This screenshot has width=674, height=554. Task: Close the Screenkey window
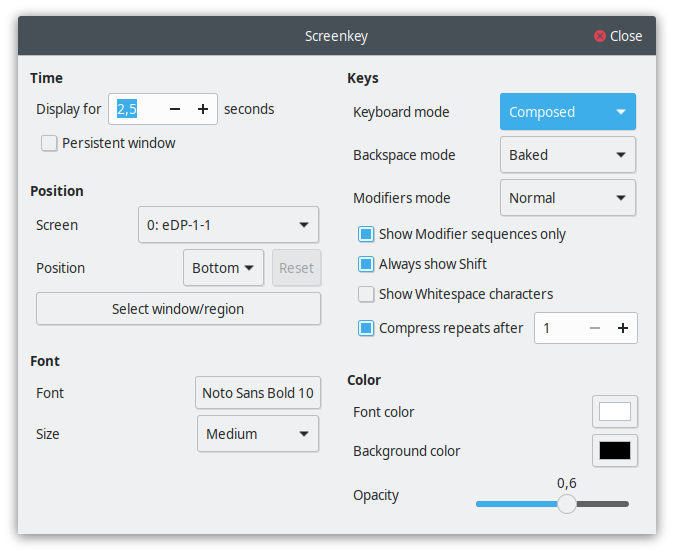pos(618,36)
